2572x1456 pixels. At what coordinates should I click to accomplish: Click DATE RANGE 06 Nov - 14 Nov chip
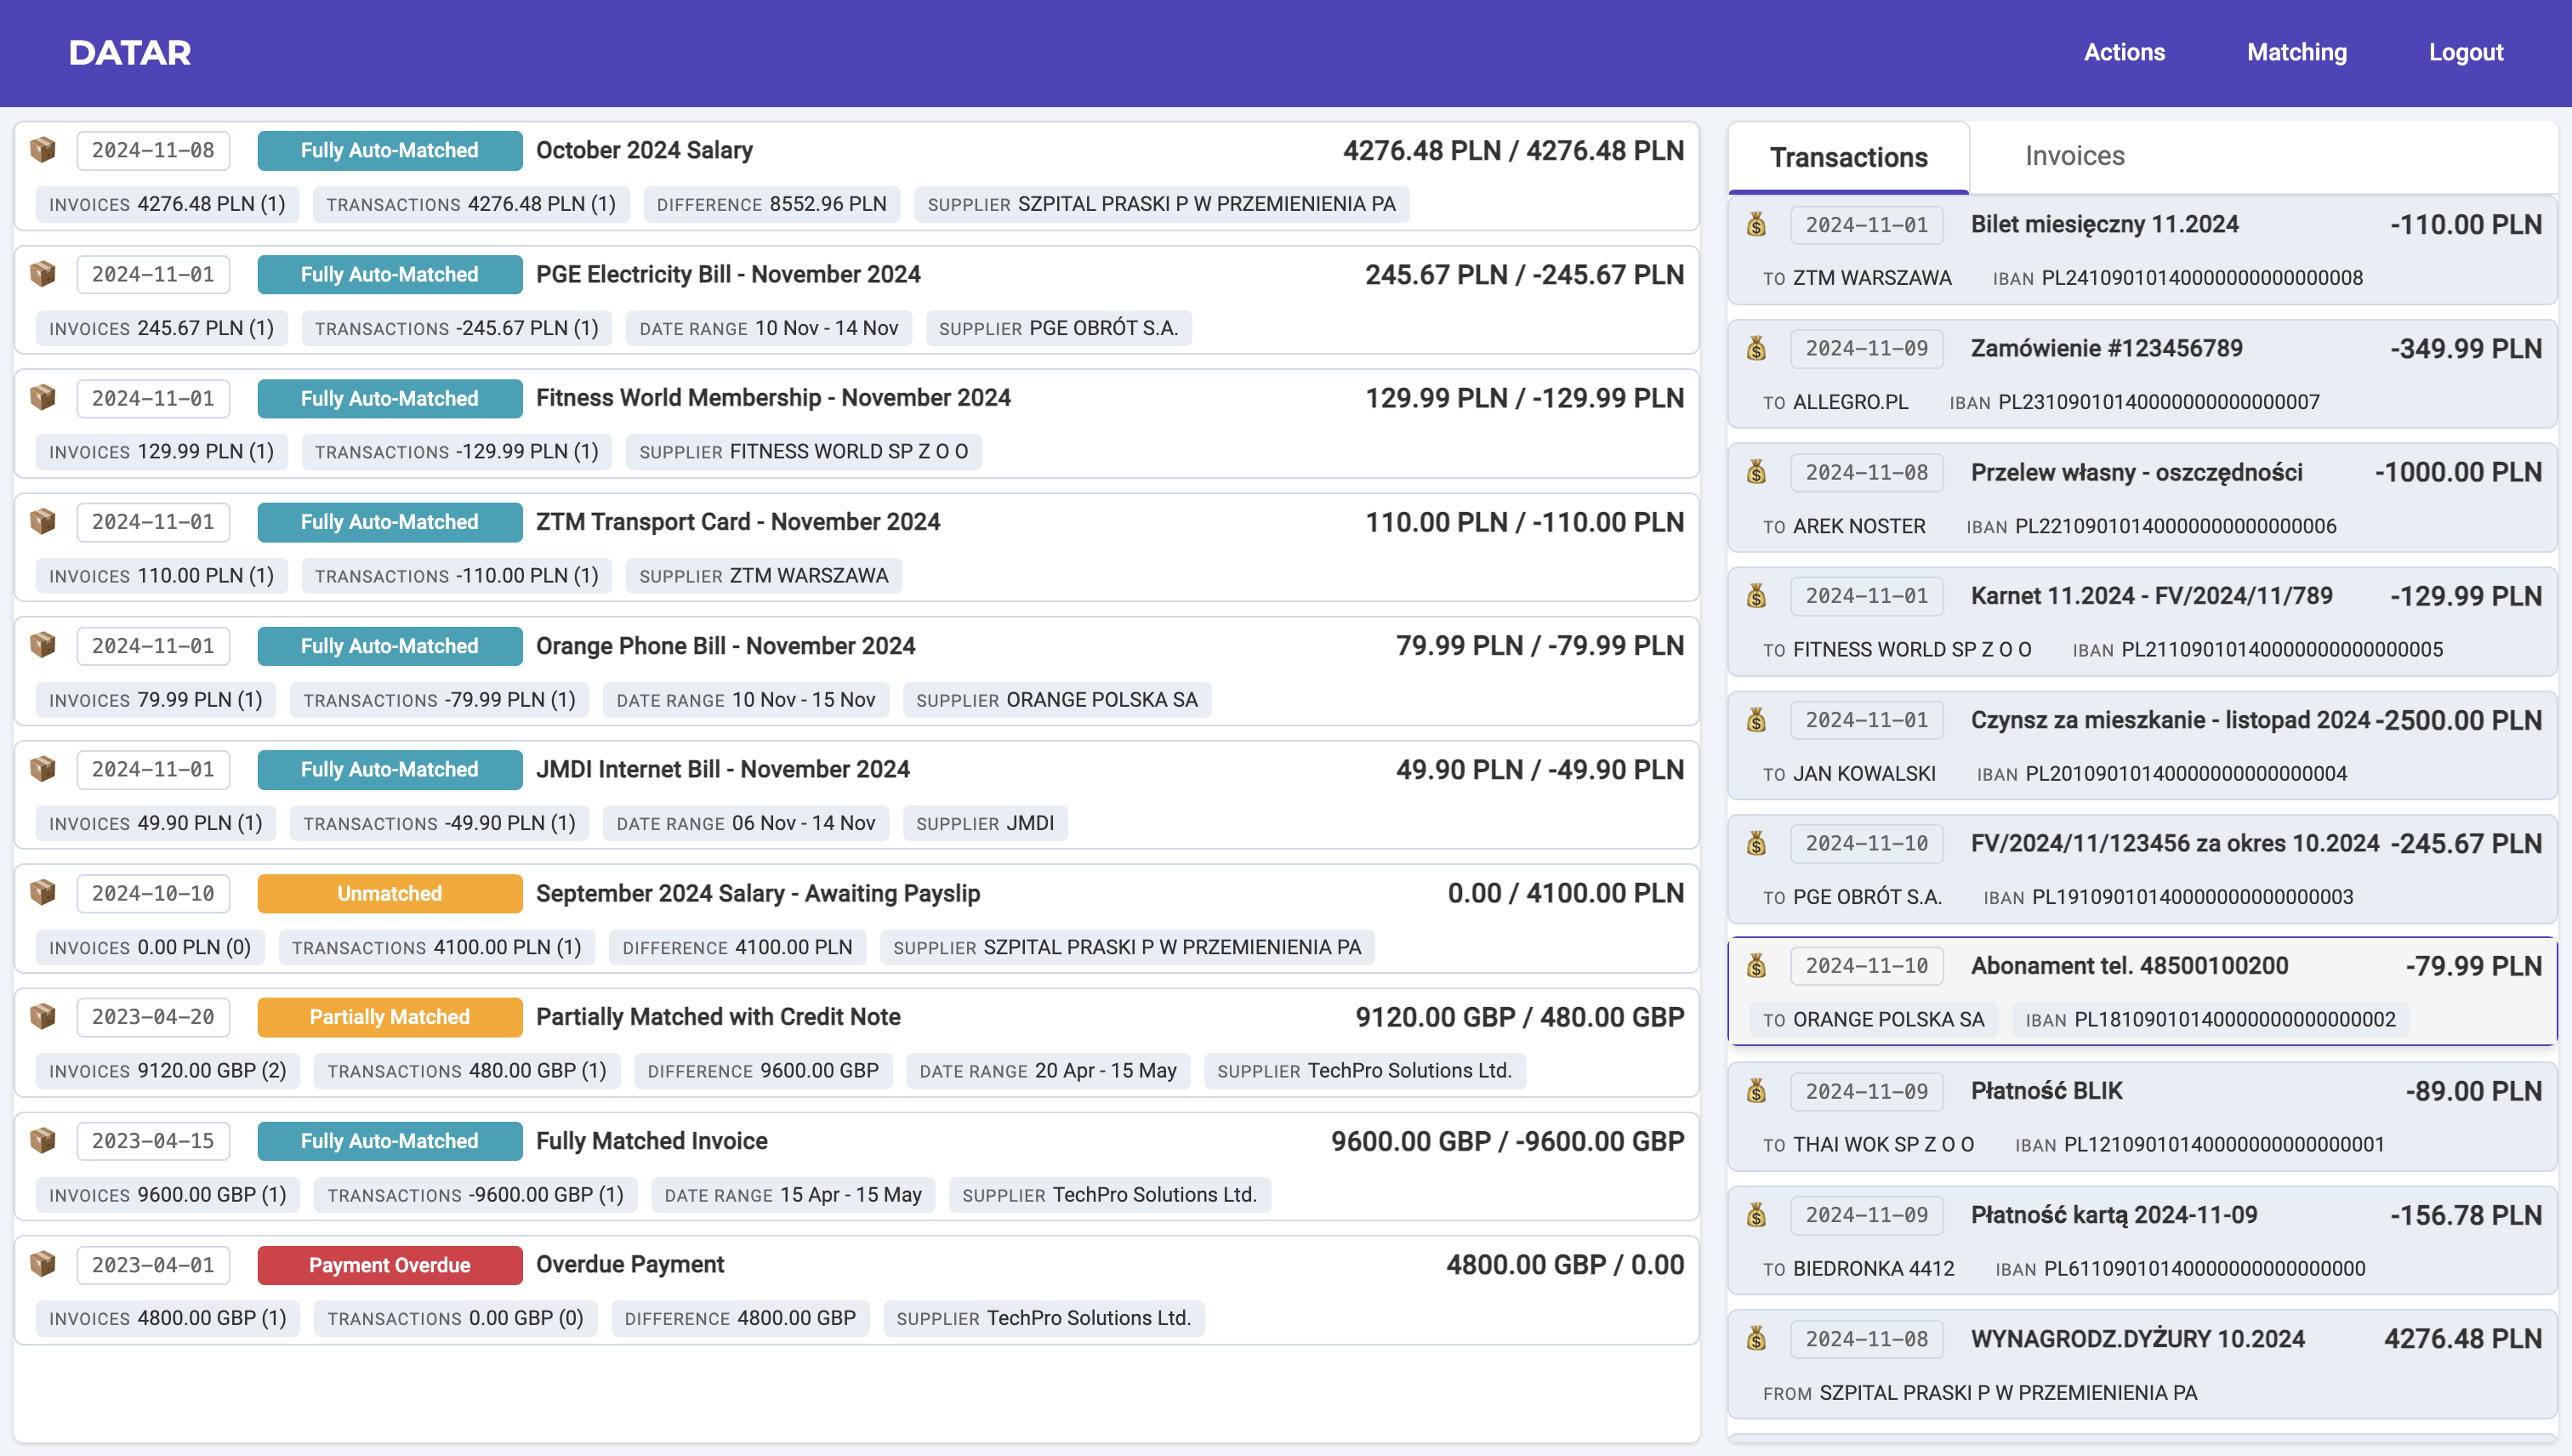click(745, 824)
